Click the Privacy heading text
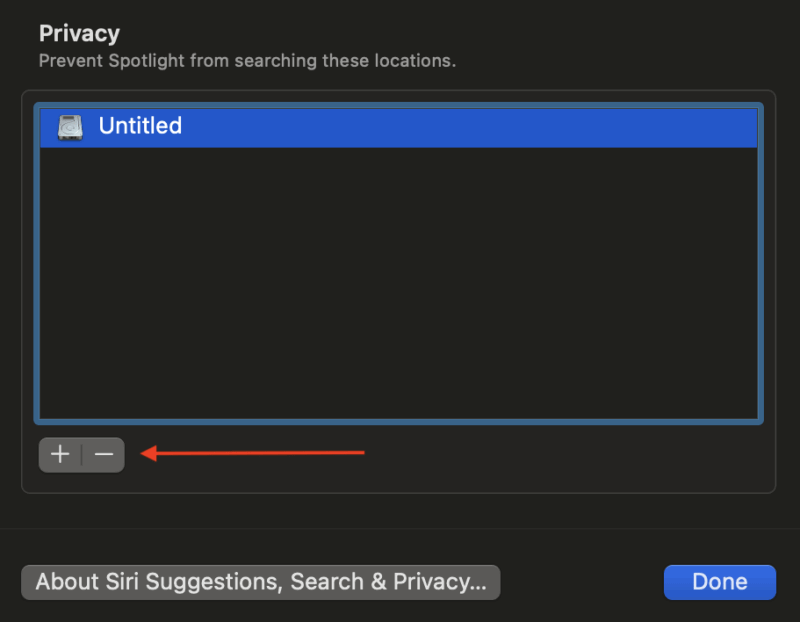The height and width of the screenshot is (622, 800). point(79,33)
